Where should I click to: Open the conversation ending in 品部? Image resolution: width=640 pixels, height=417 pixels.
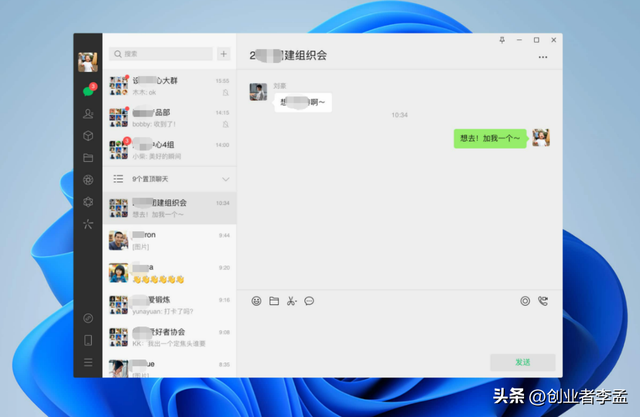tap(169, 118)
